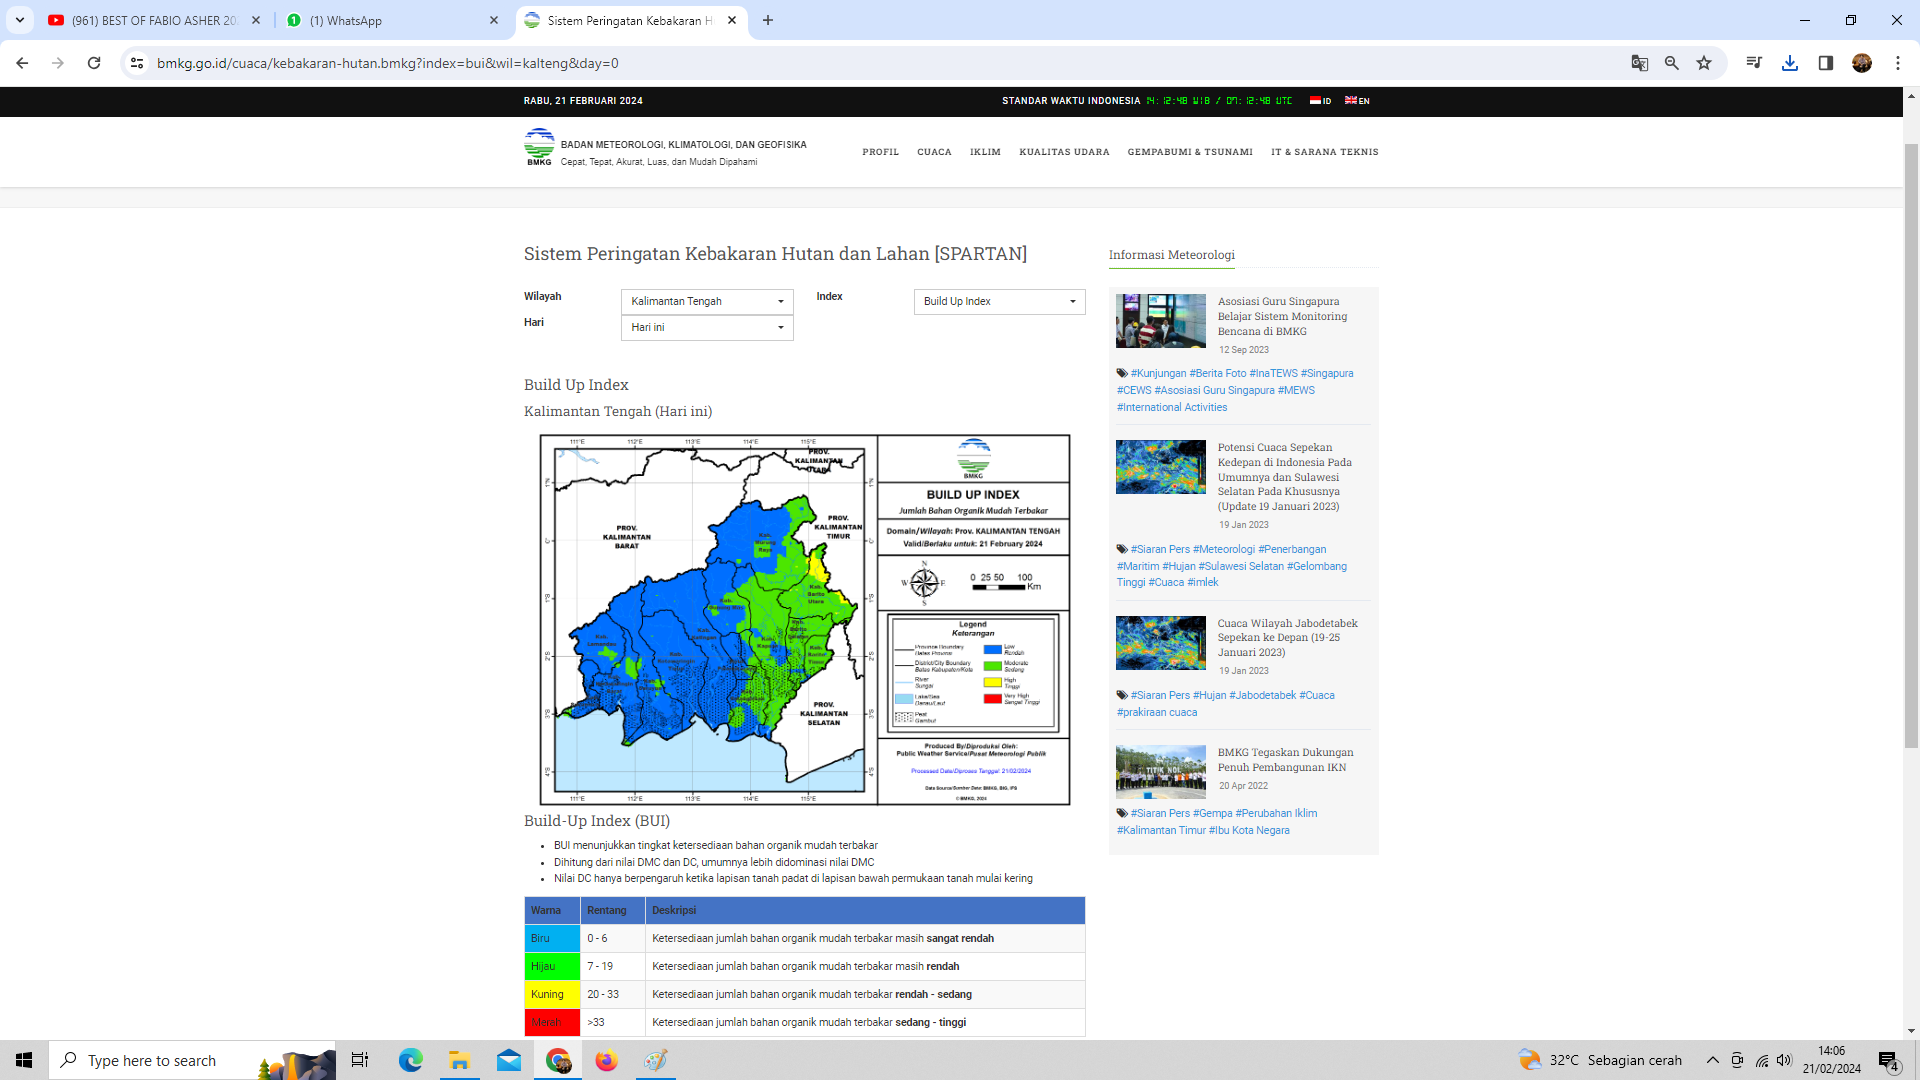Click the #Meteorologi tag
Image resolution: width=1920 pixels, height=1080 pixels.
(x=1223, y=549)
